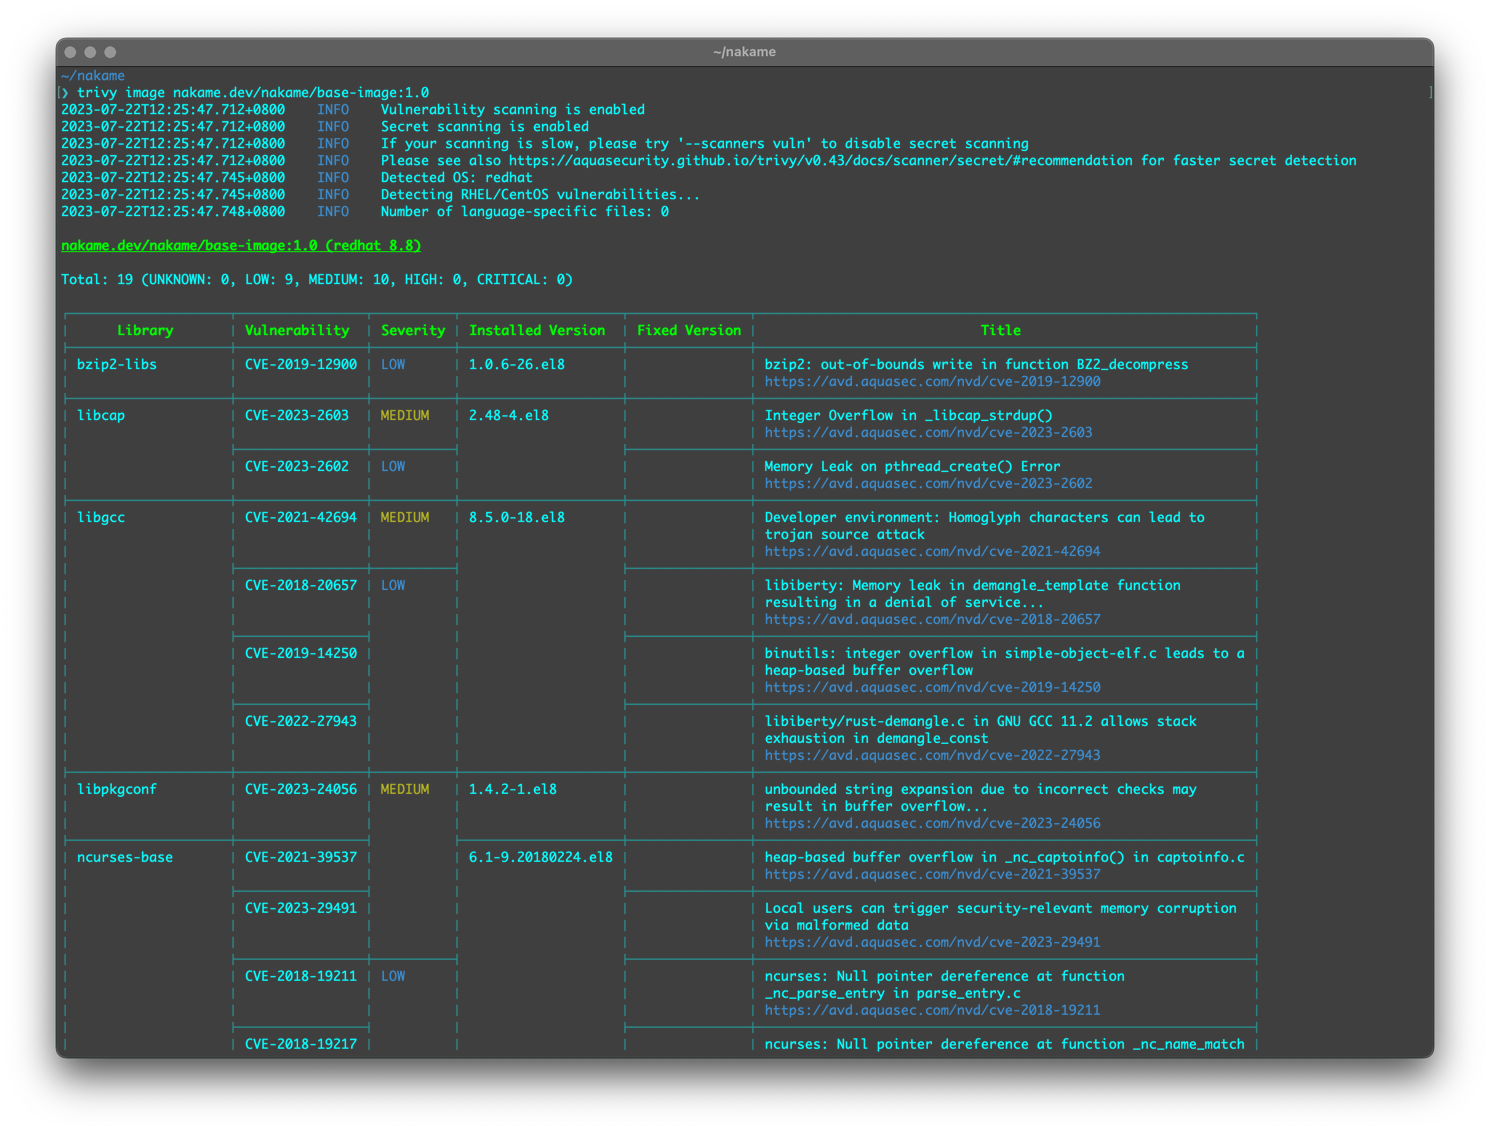Open the cve-2023-2603 advisory link
Viewport: 1490px width, 1132px height.
928,433
